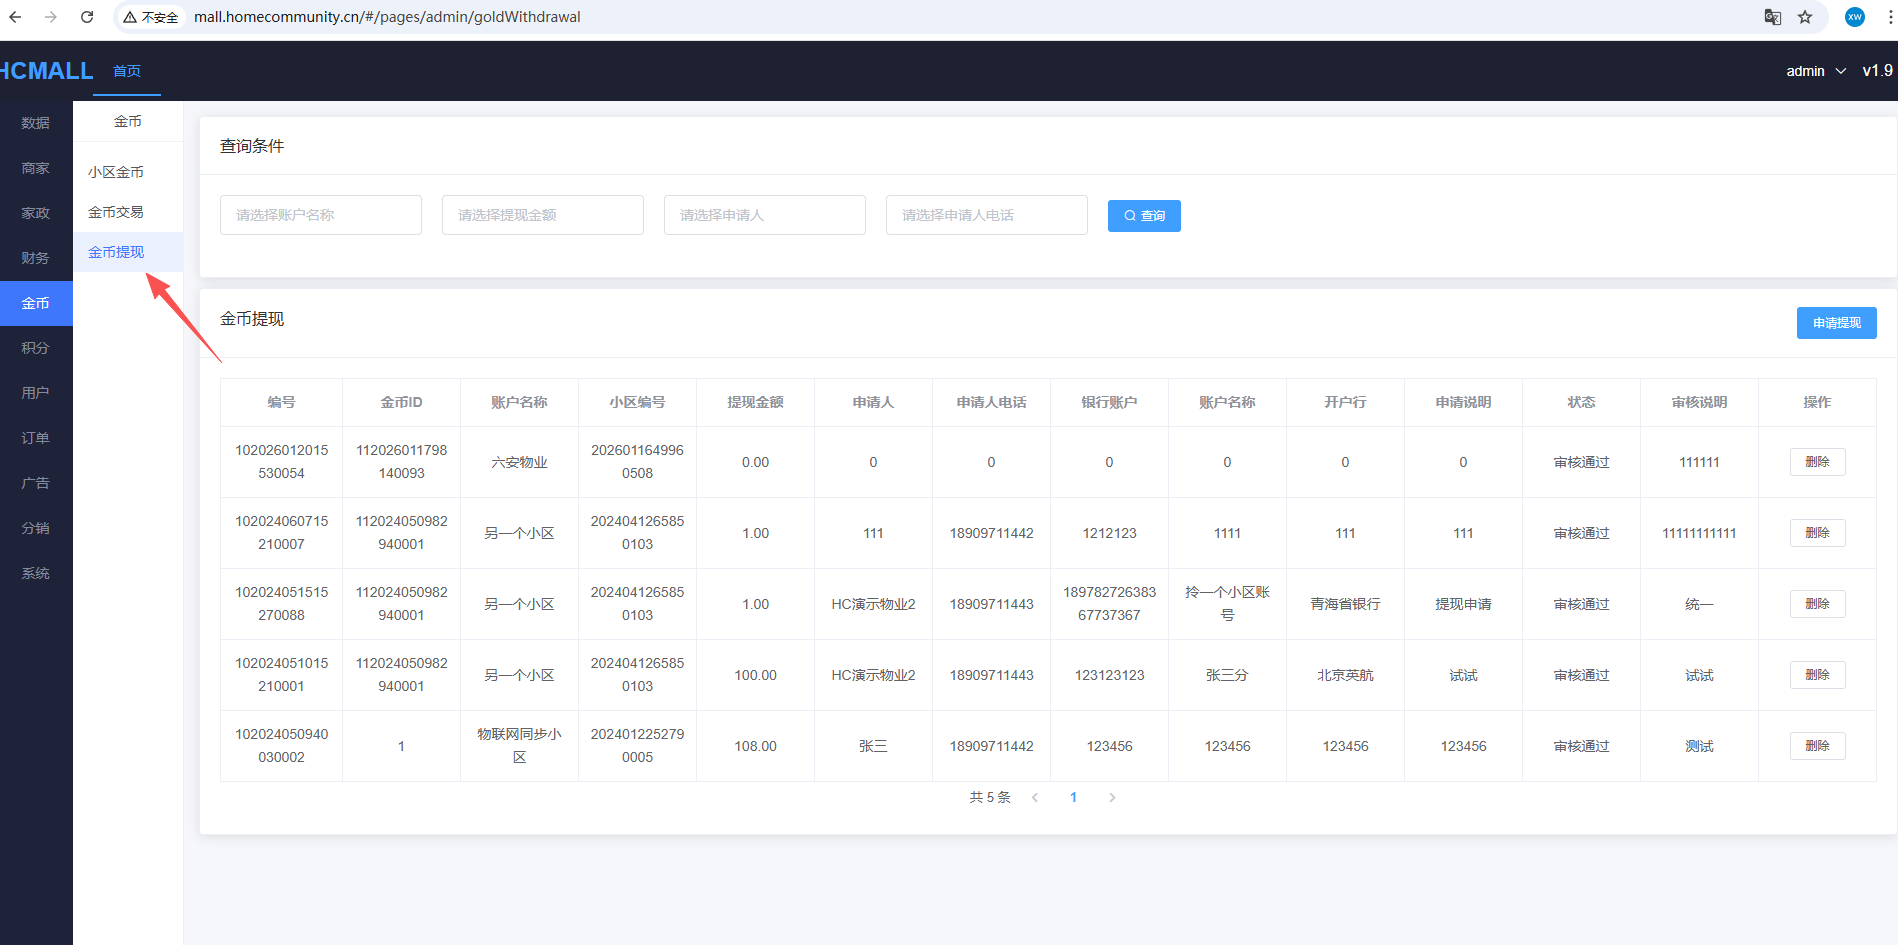Delete the 六安物业 withdrawal row

[1817, 462]
